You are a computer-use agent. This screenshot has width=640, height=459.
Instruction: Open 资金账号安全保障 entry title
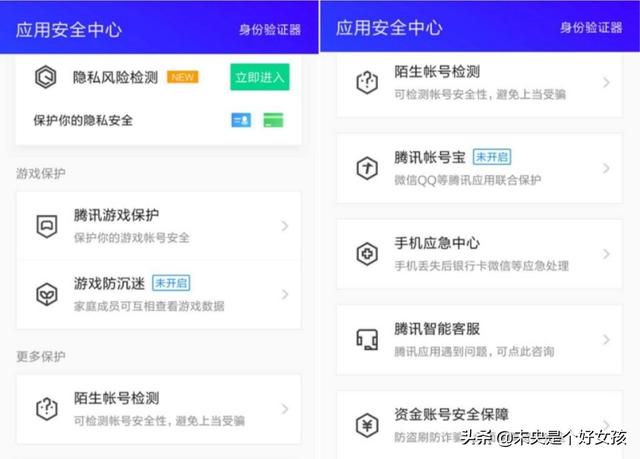coord(451,414)
